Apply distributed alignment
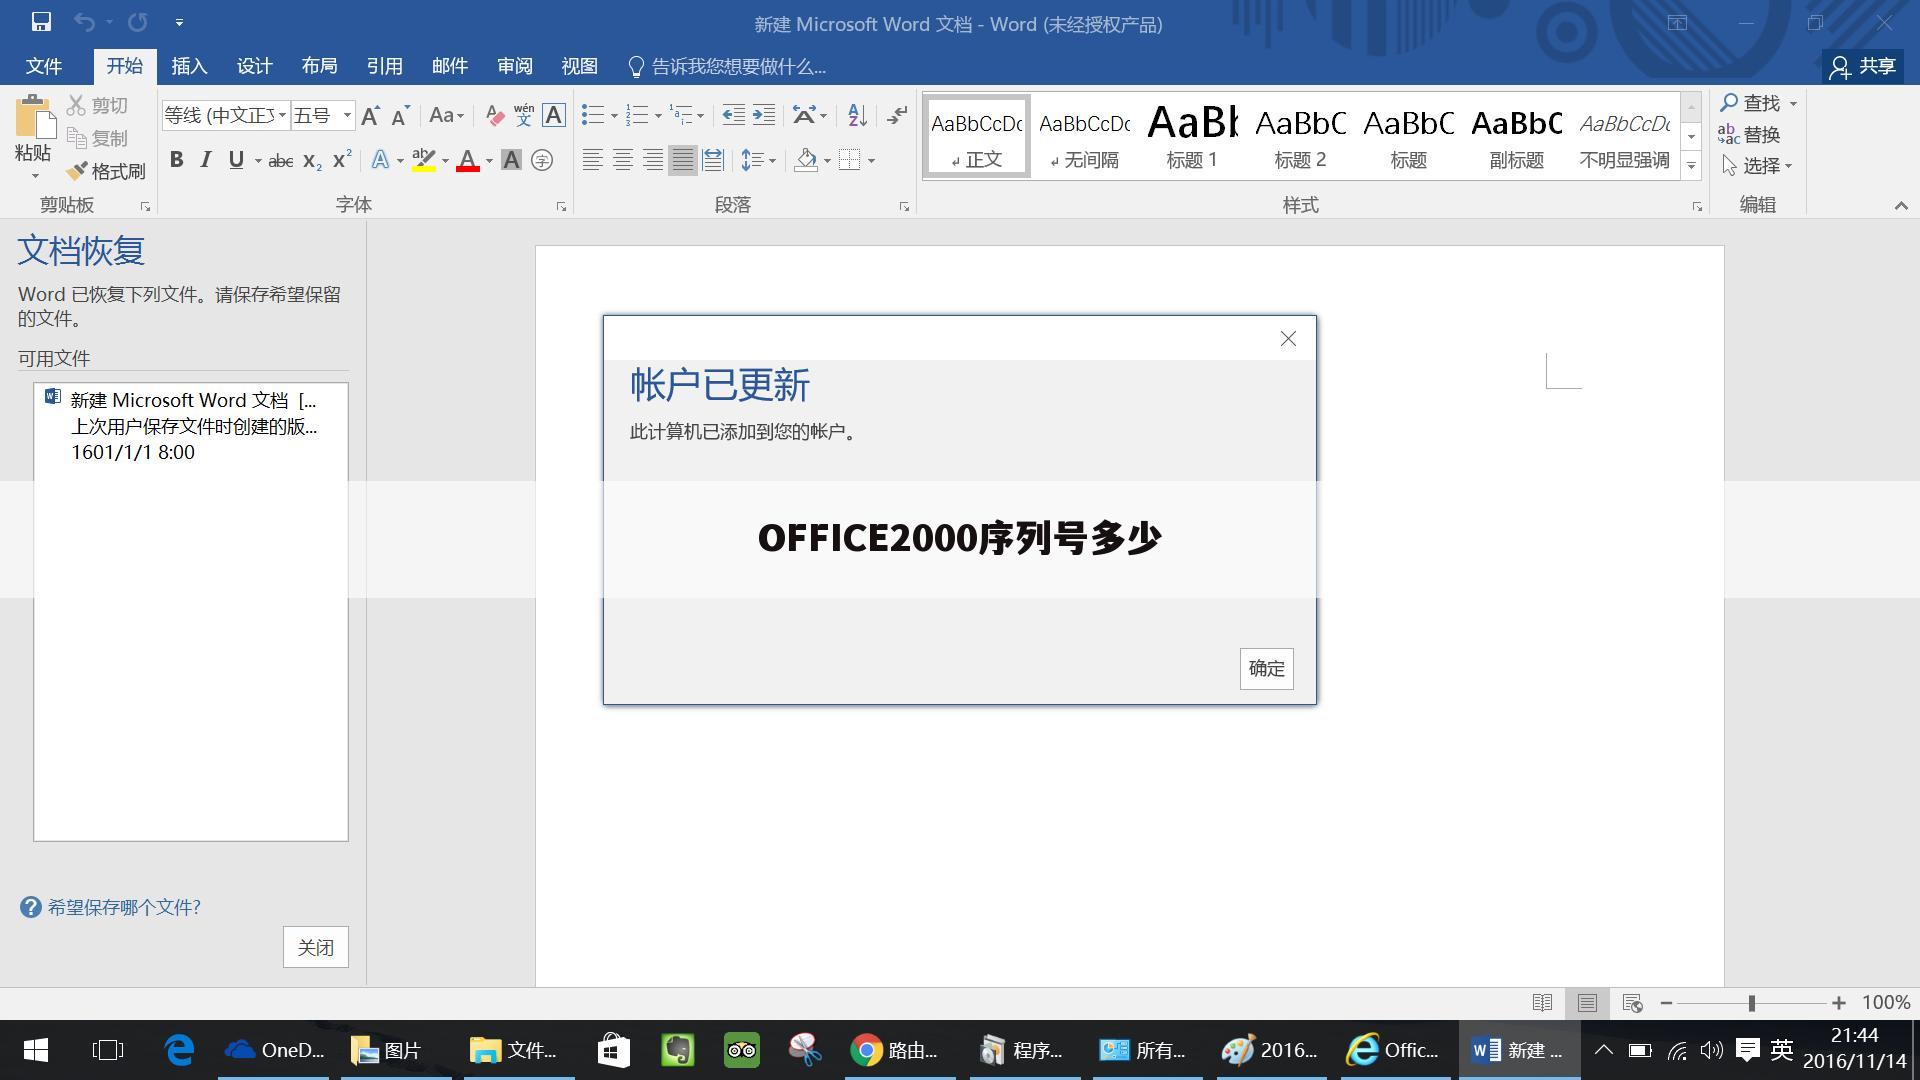1920x1080 pixels. (x=713, y=160)
